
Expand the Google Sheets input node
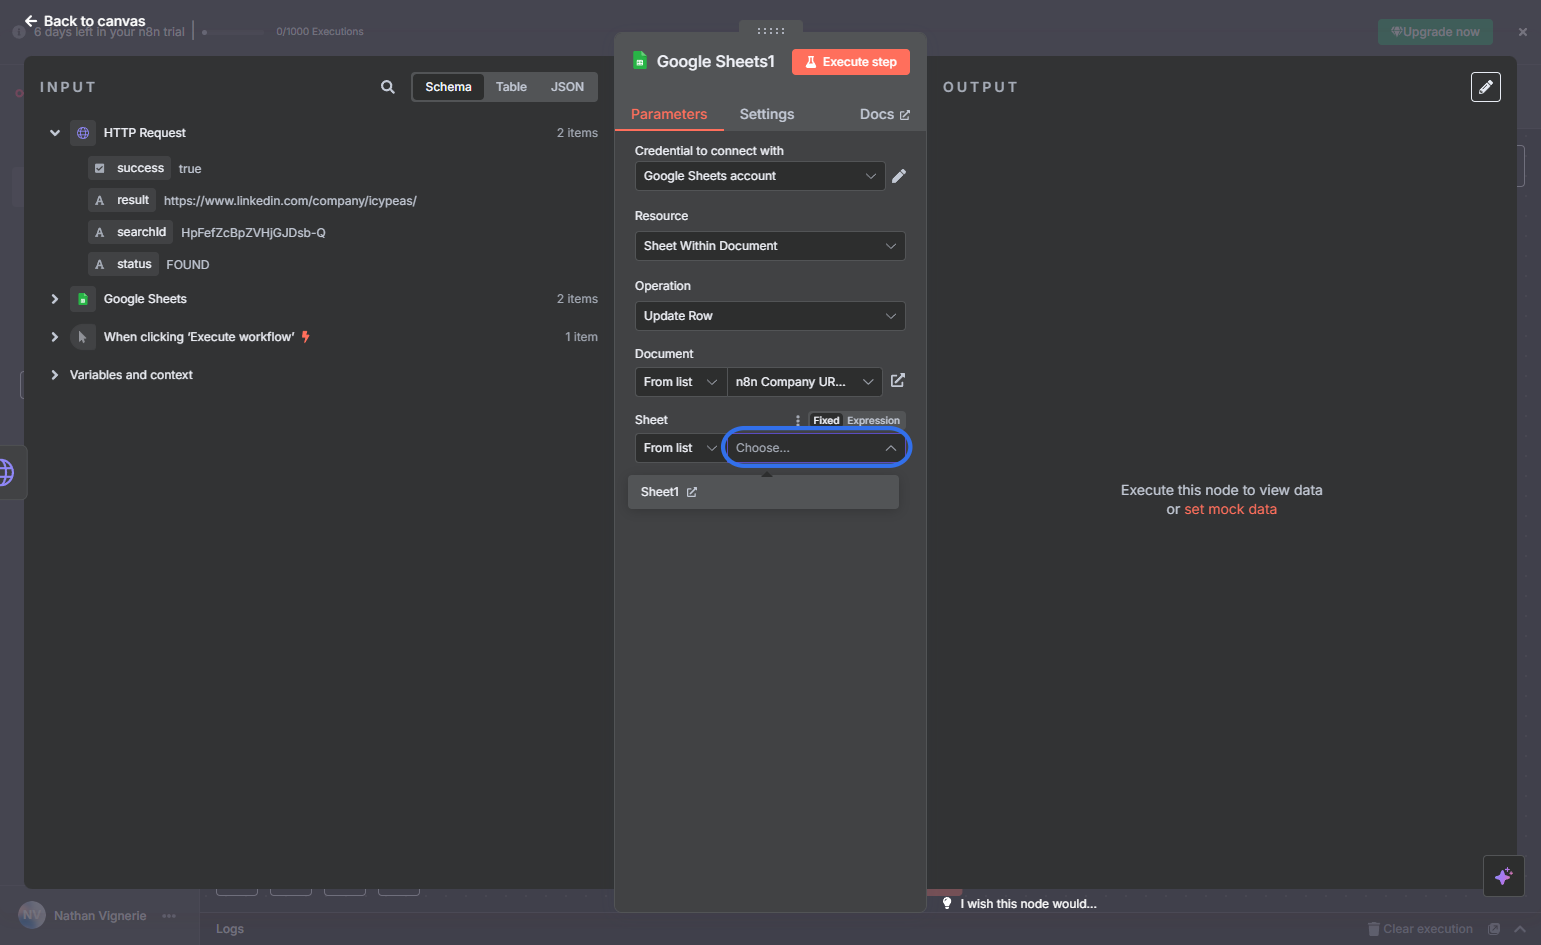point(55,299)
